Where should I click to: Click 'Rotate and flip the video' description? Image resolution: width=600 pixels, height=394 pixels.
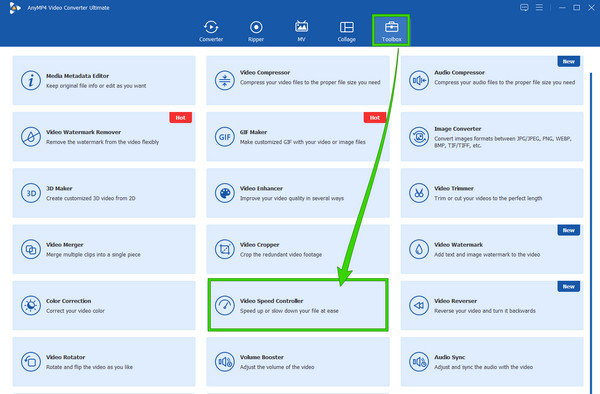click(89, 367)
